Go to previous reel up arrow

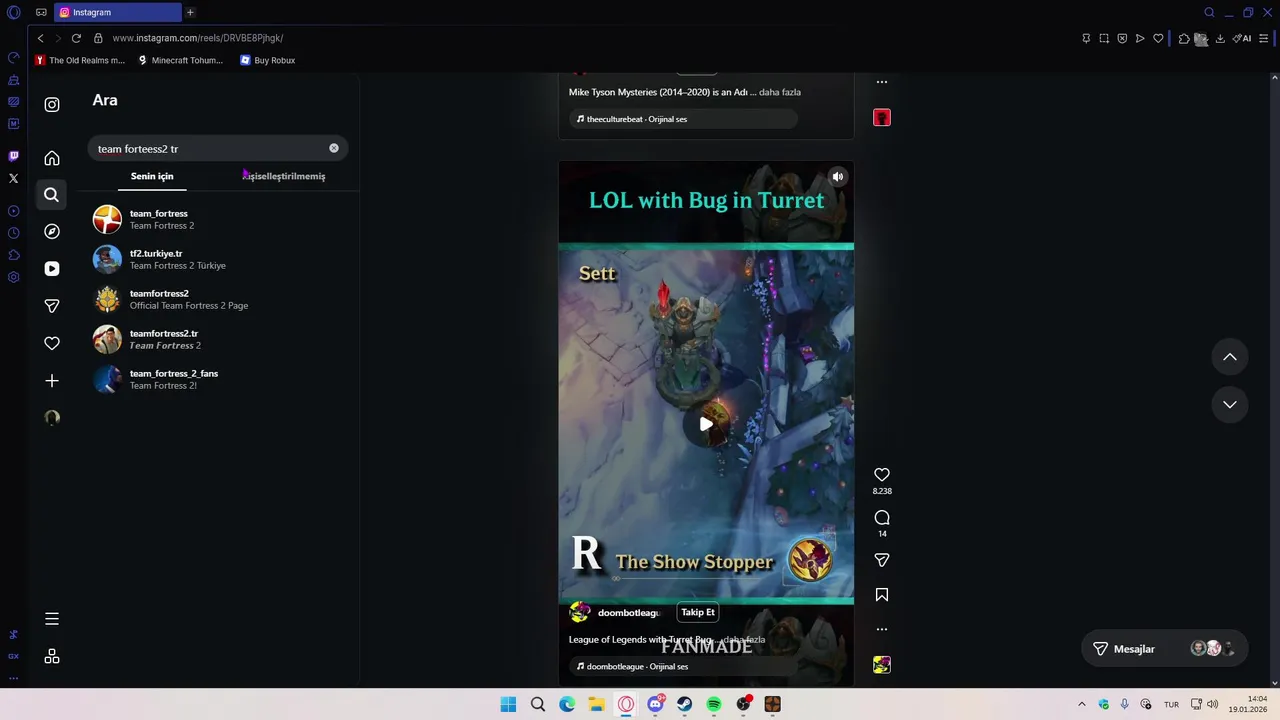tap(1230, 357)
